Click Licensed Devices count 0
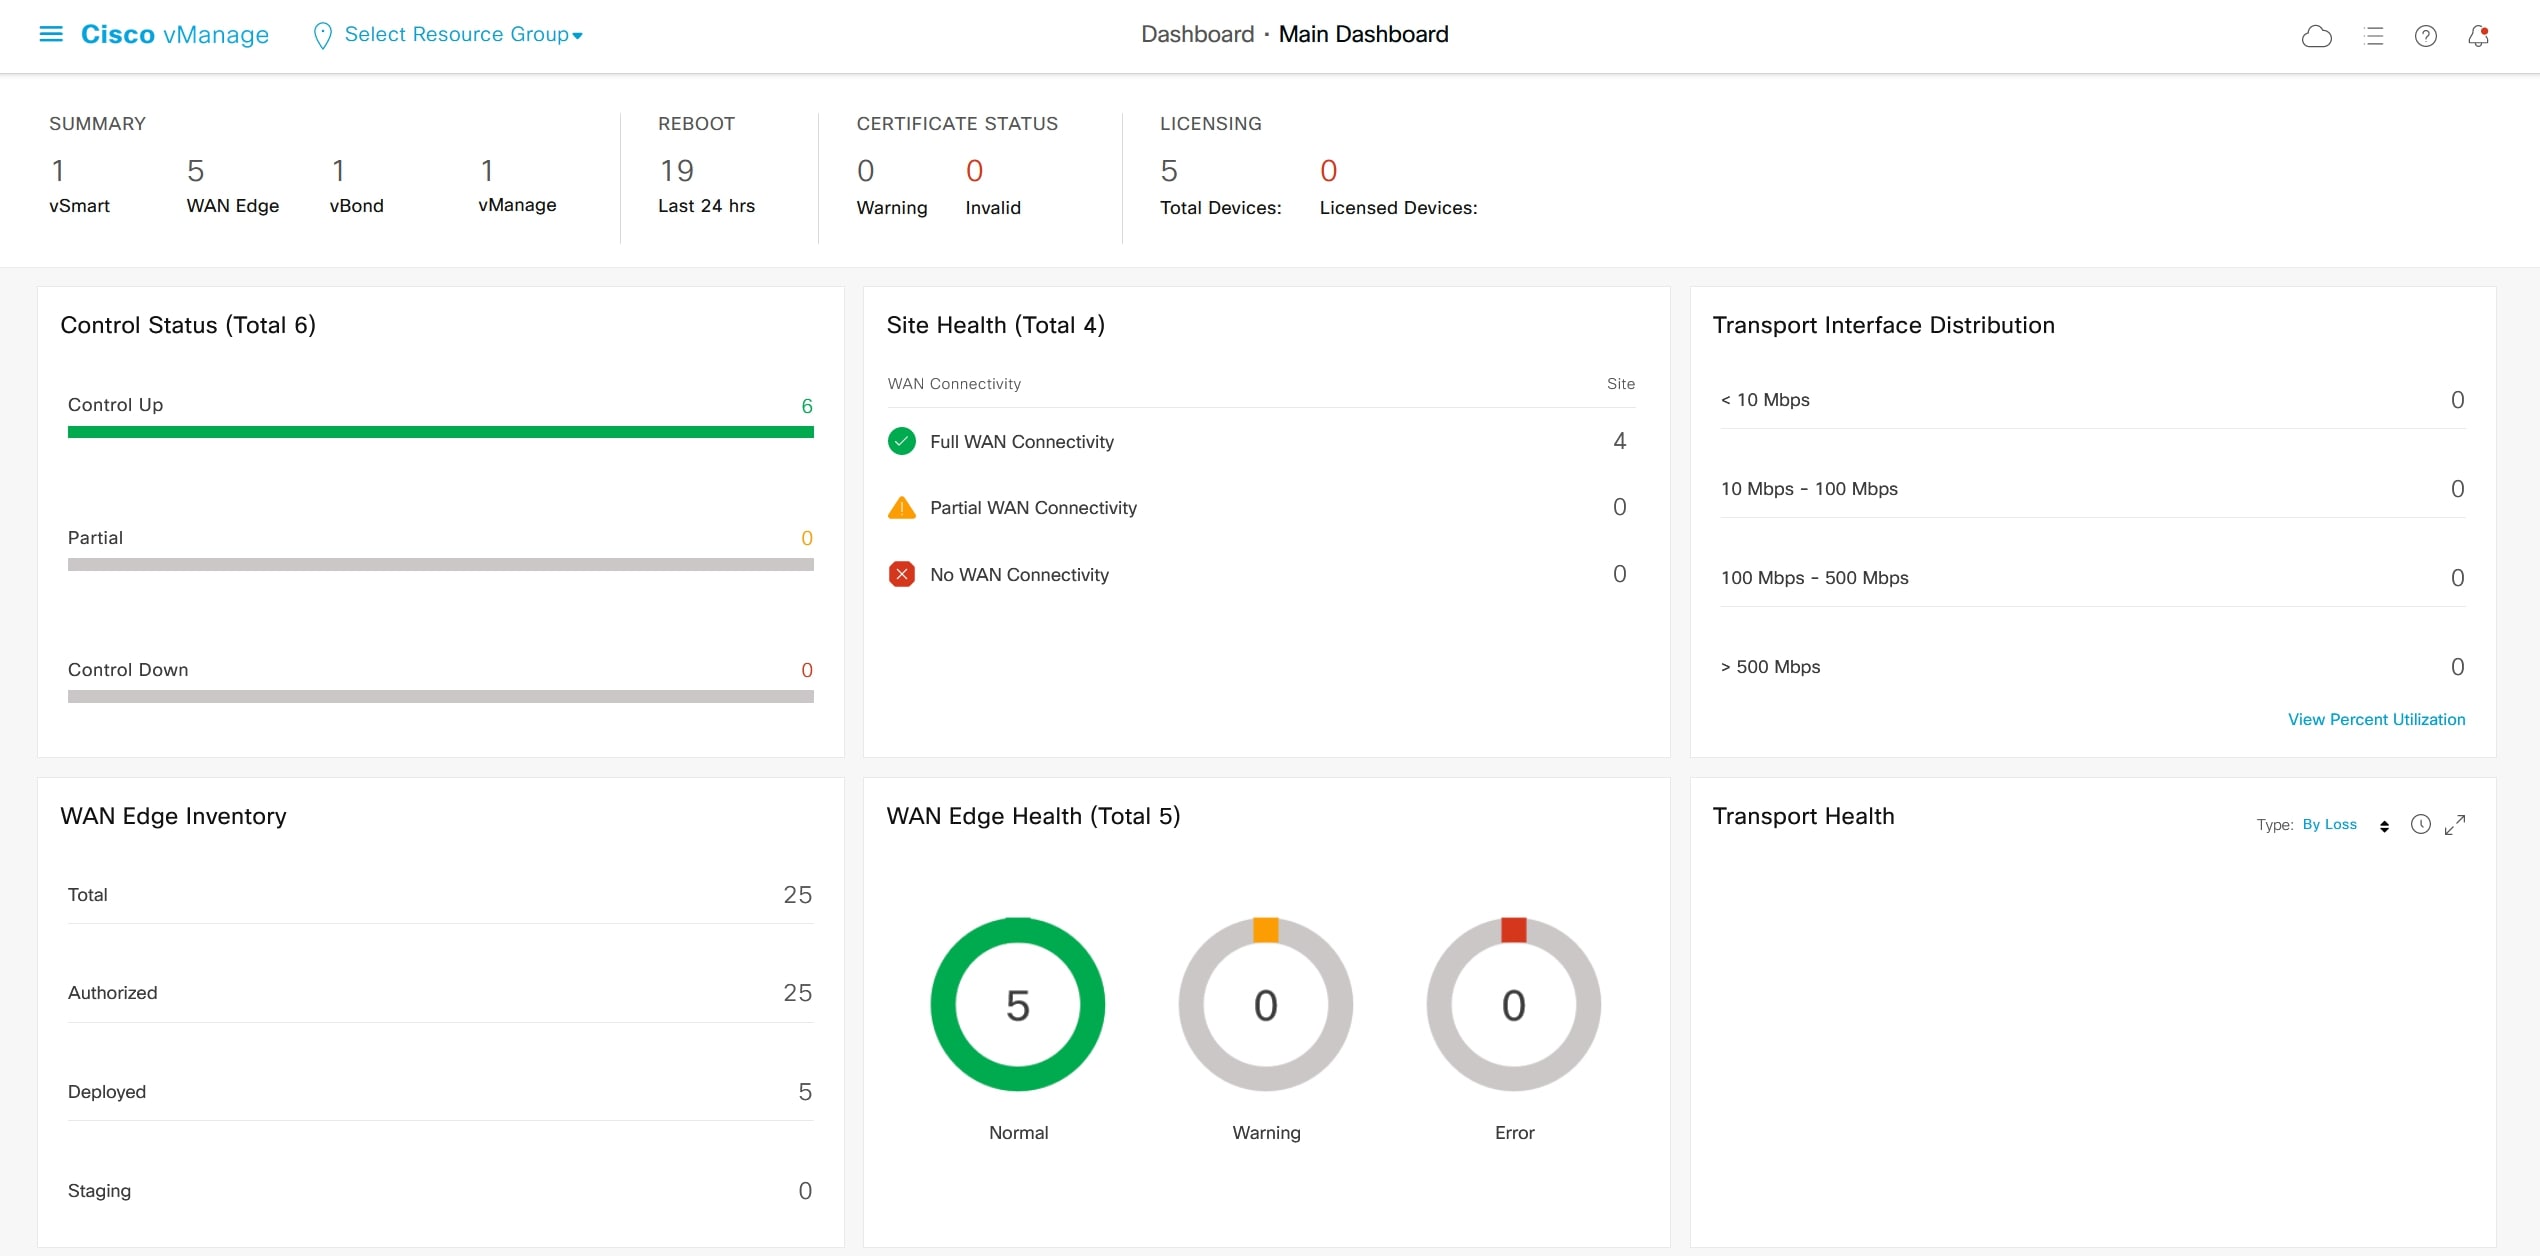Image resolution: width=2540 pixels, height=1256 pixels. coord(1329,171)
